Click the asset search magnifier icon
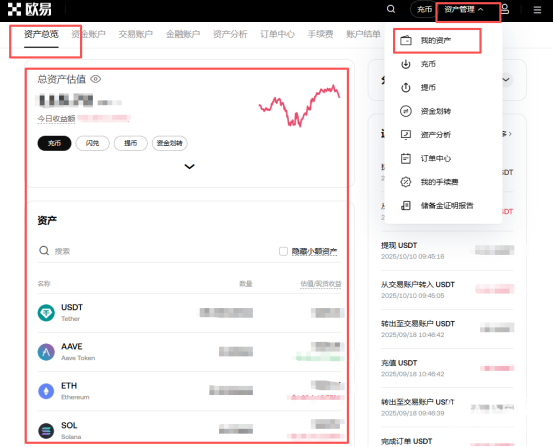This screenshot has width=554, height=447. 44,251
